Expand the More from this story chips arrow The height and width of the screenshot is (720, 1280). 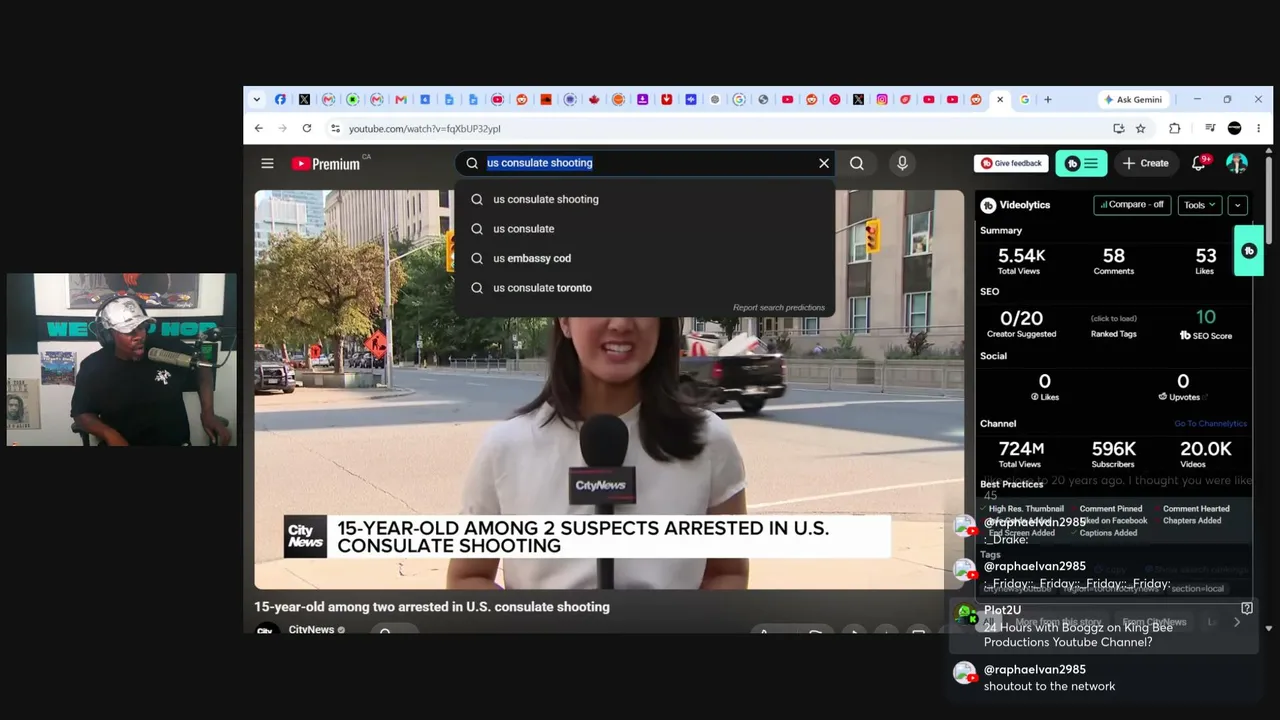click(x=1237, y=622)
